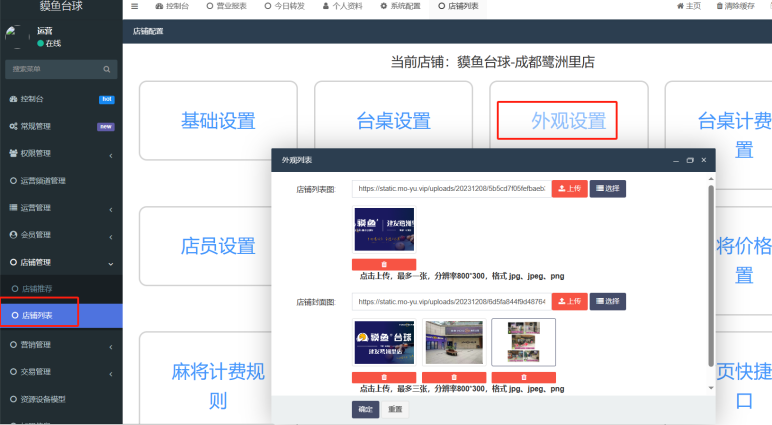Switch to the 个人资料 top tab

click(x=342, y=6)
